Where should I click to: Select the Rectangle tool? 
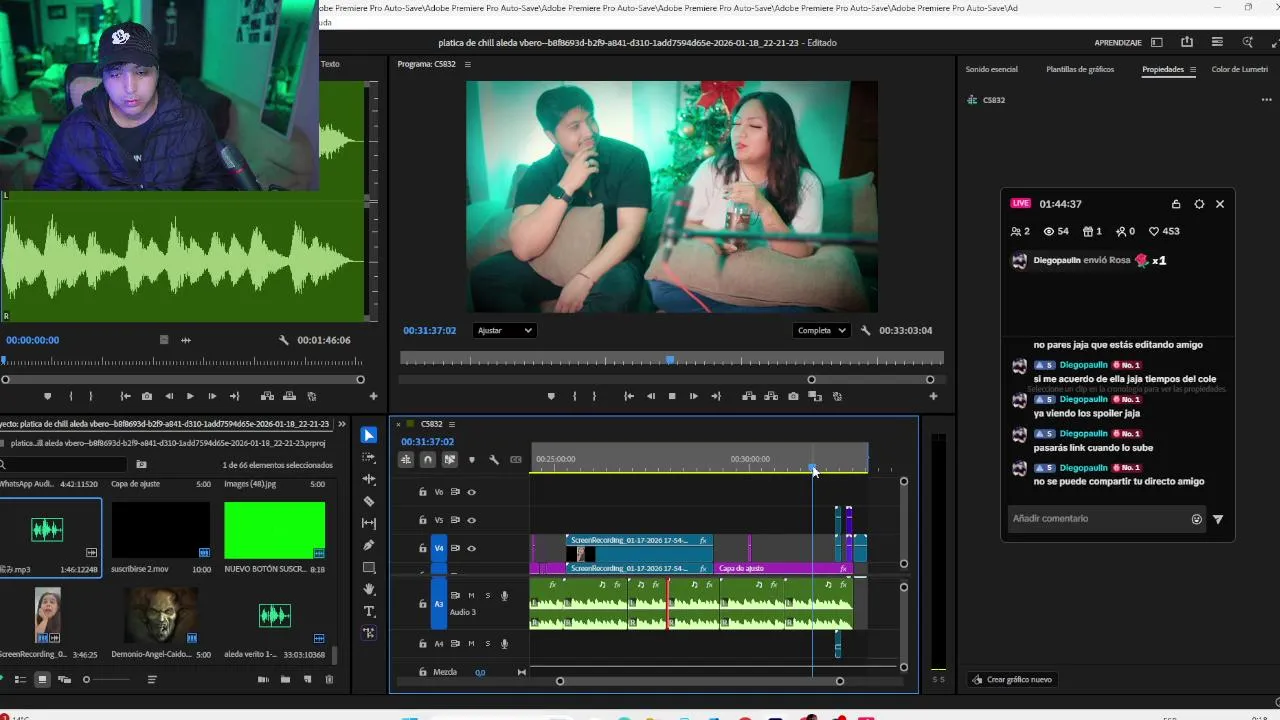pos(369,567)
